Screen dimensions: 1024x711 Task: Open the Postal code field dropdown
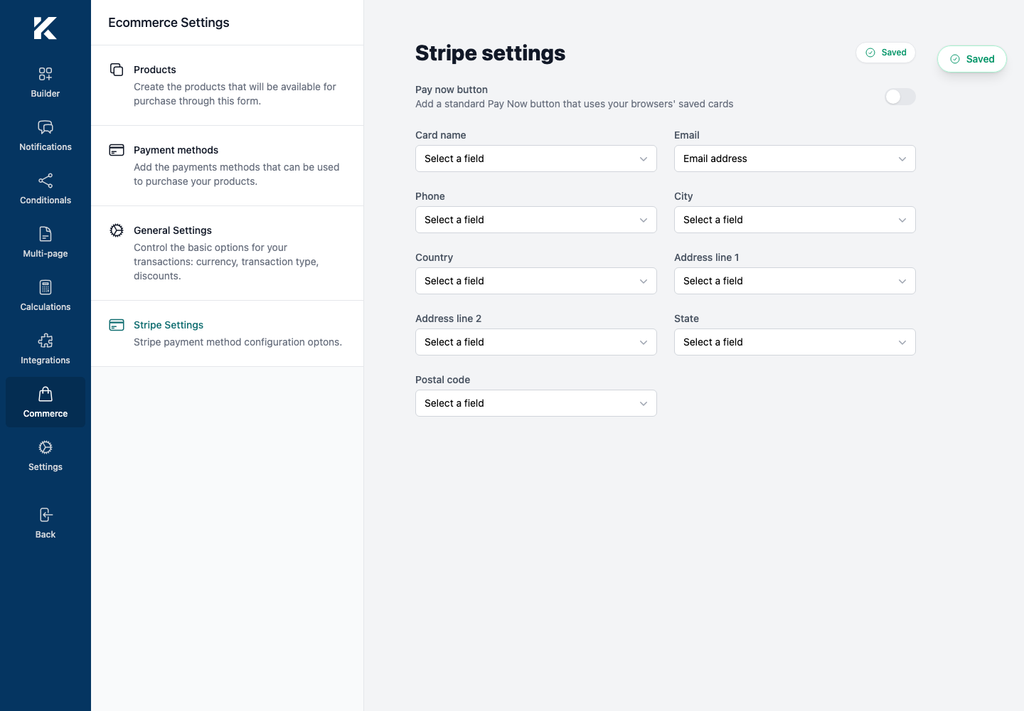[x=536, y=403]
